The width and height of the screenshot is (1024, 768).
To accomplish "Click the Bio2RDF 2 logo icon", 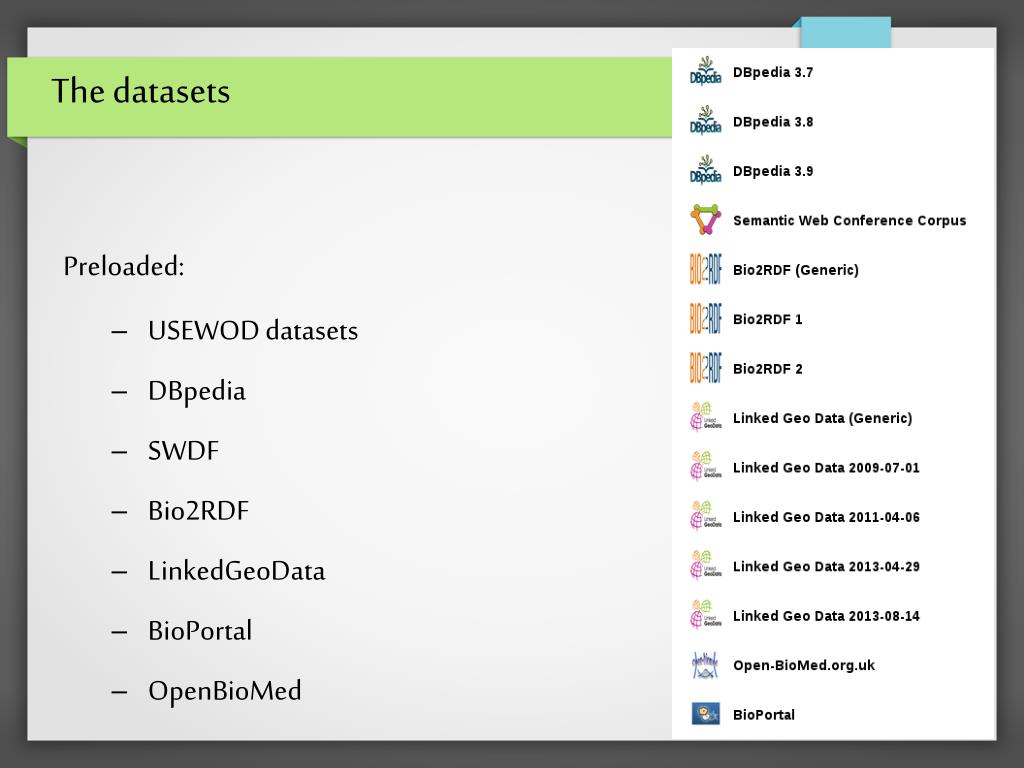I will pos(705,368).
